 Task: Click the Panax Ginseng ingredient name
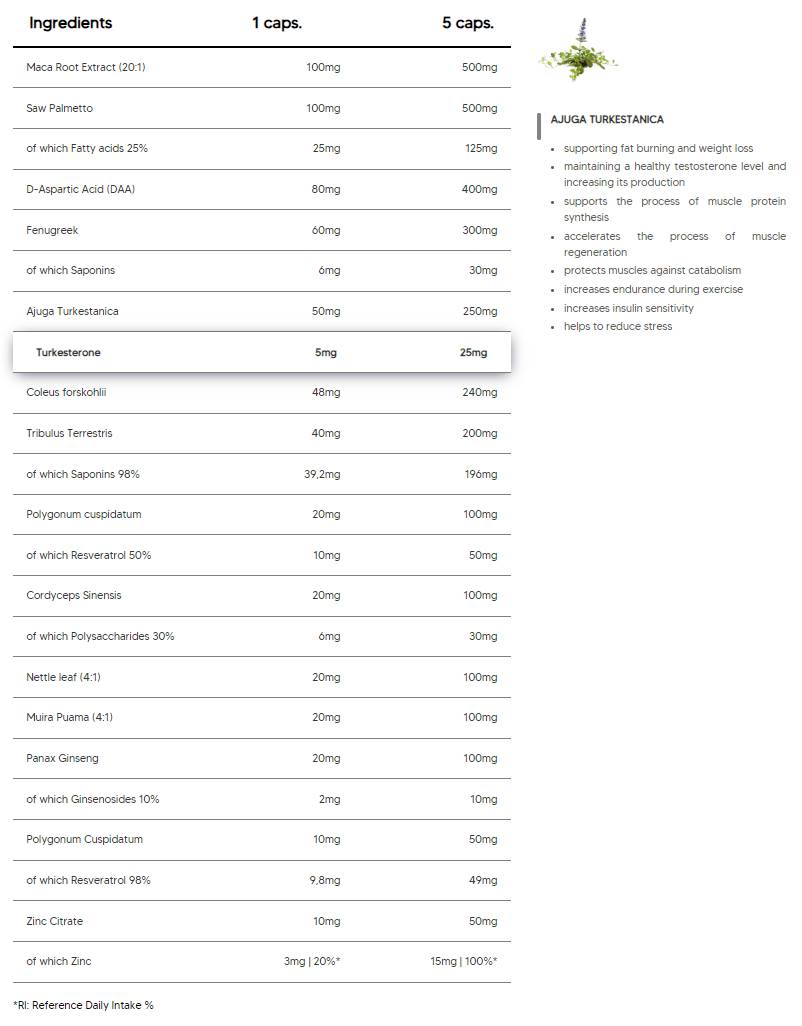62,758
